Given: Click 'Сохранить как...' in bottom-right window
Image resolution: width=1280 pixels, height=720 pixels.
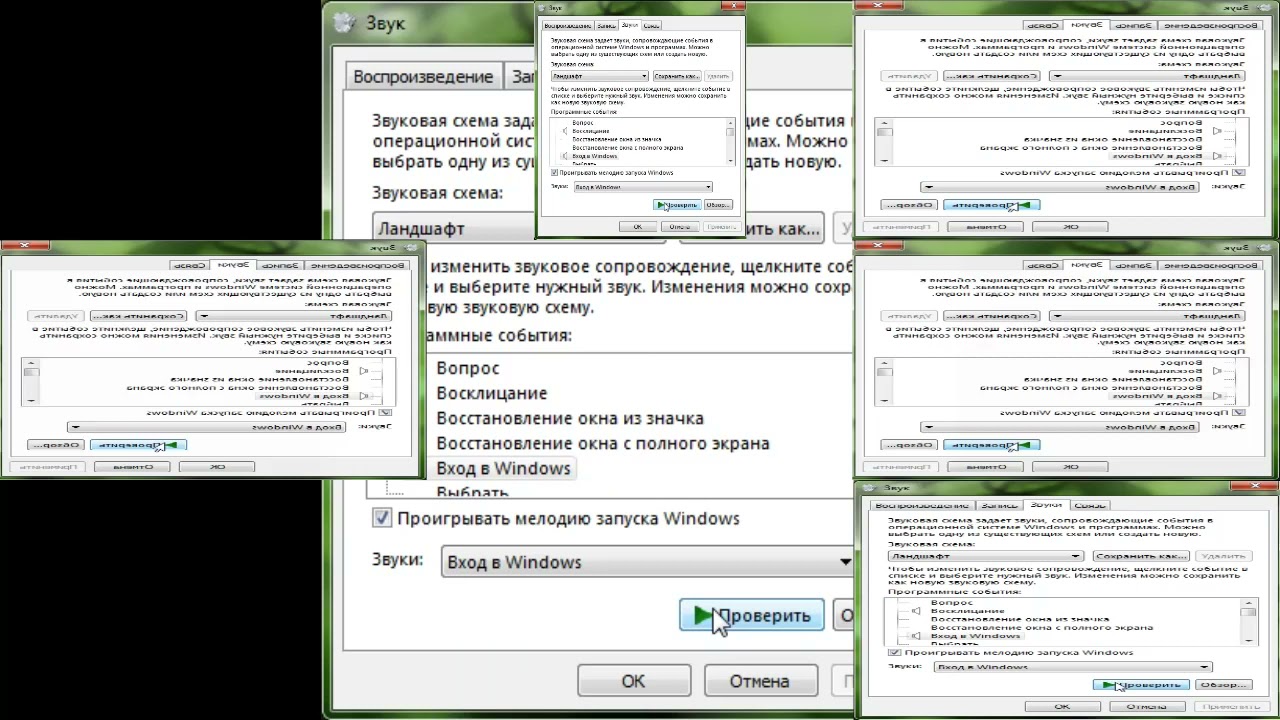Looking at the screenshot, I should click(x=1141, y=556).
